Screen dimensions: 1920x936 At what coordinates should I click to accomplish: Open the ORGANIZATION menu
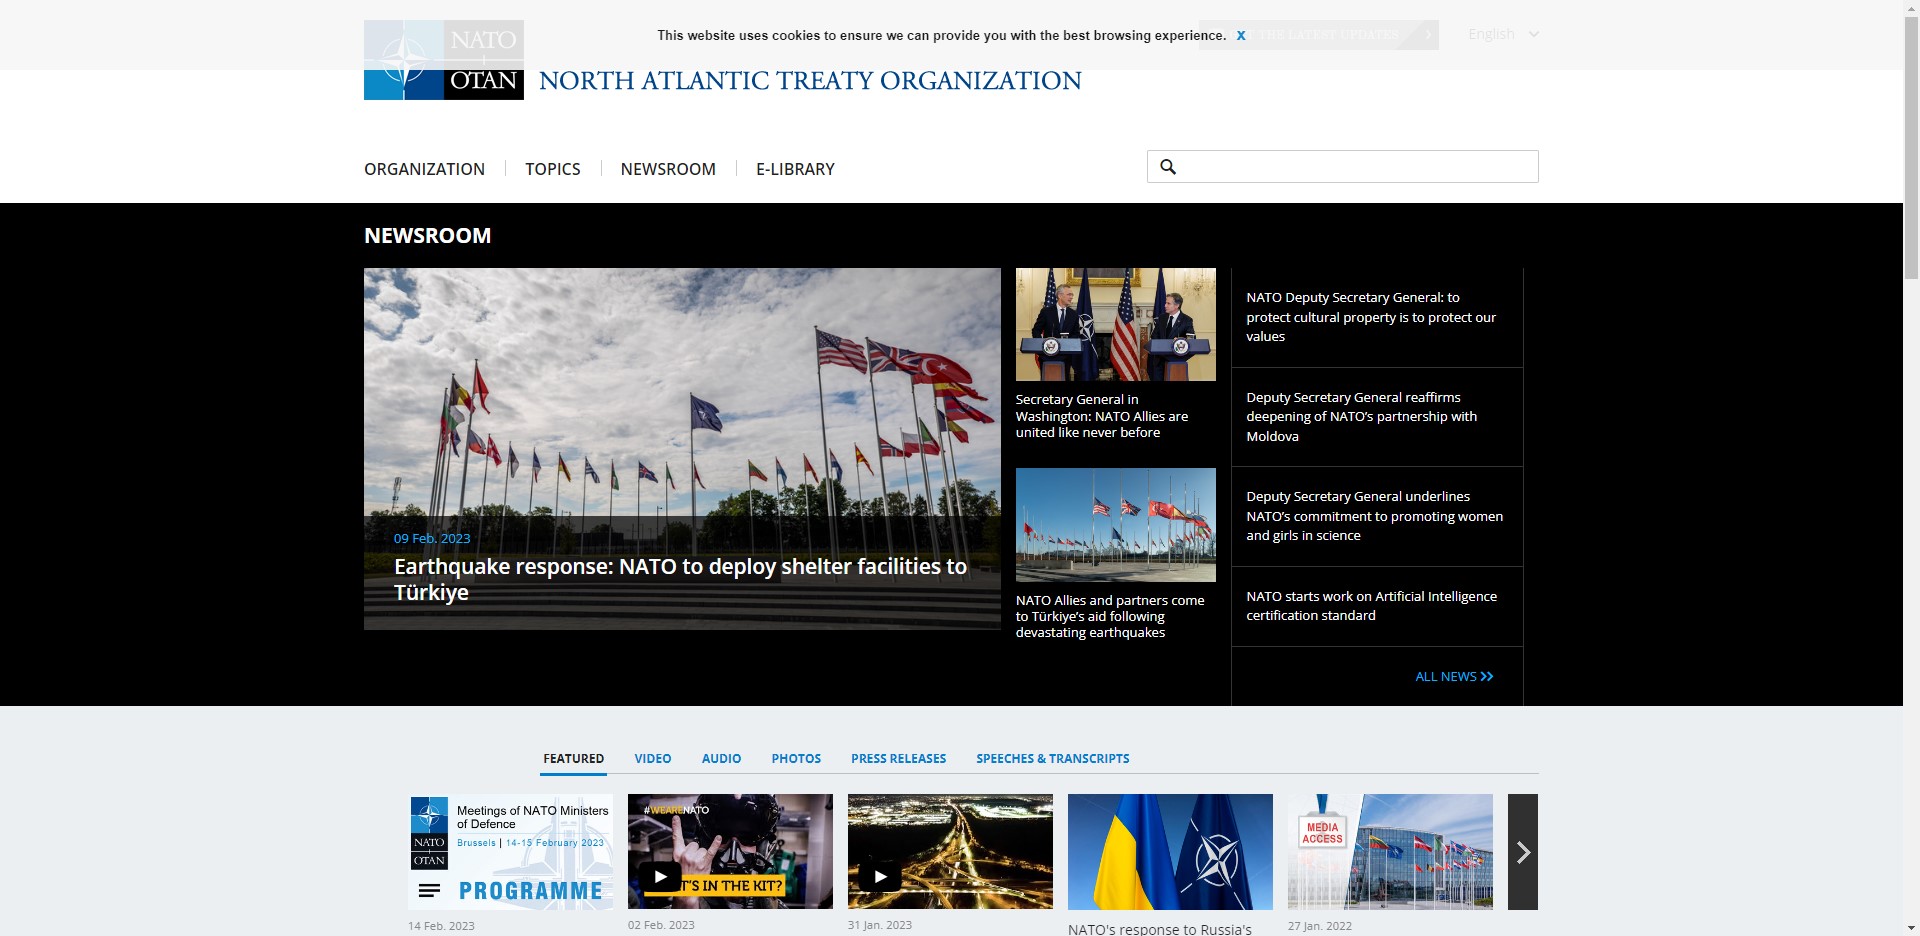click(x=424, y=169)
